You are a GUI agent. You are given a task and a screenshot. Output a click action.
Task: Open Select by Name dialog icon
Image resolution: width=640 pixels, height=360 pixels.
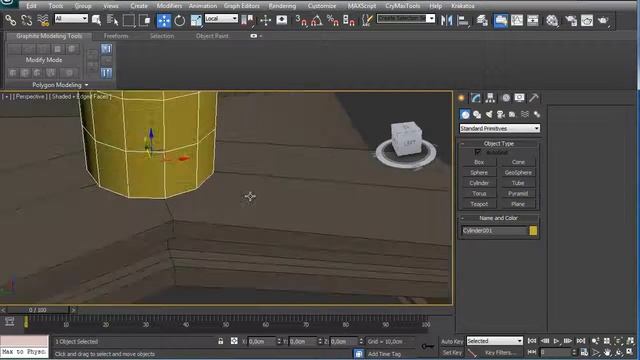112,20
